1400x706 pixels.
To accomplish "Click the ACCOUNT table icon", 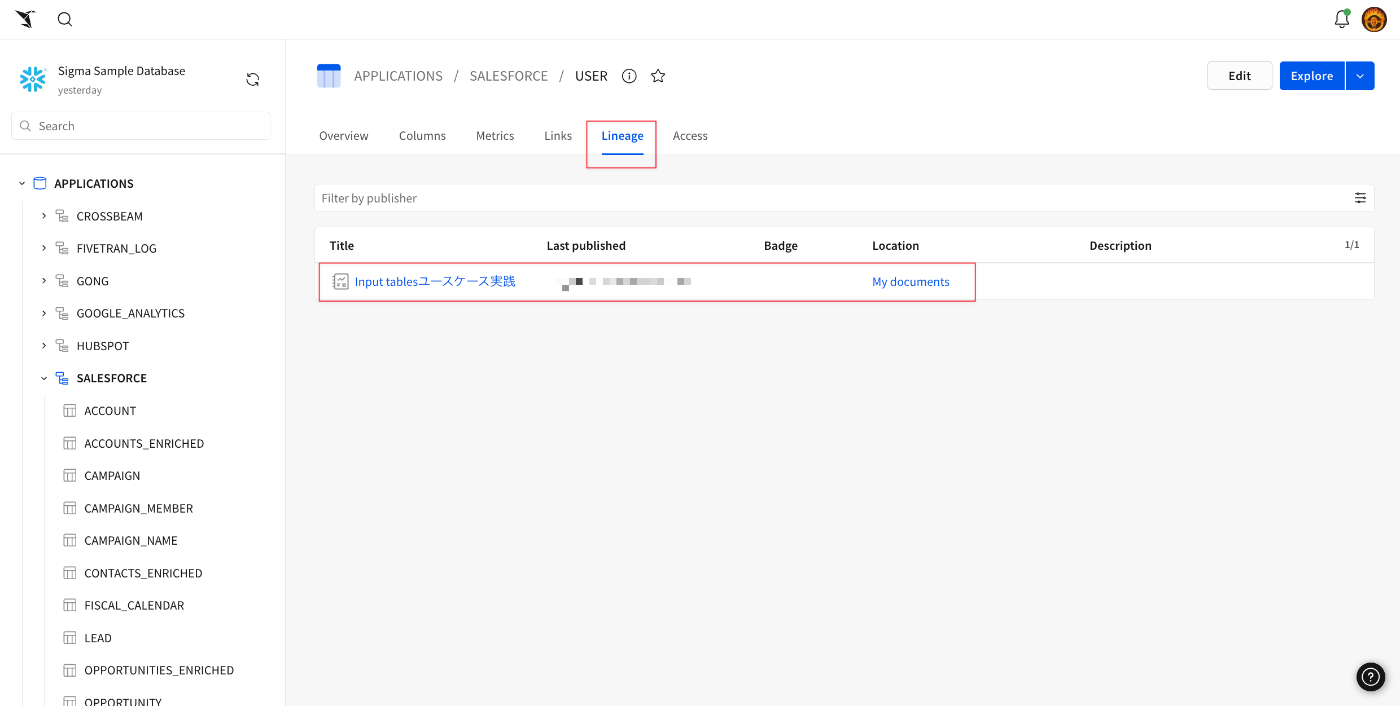I will coord(70,411).
